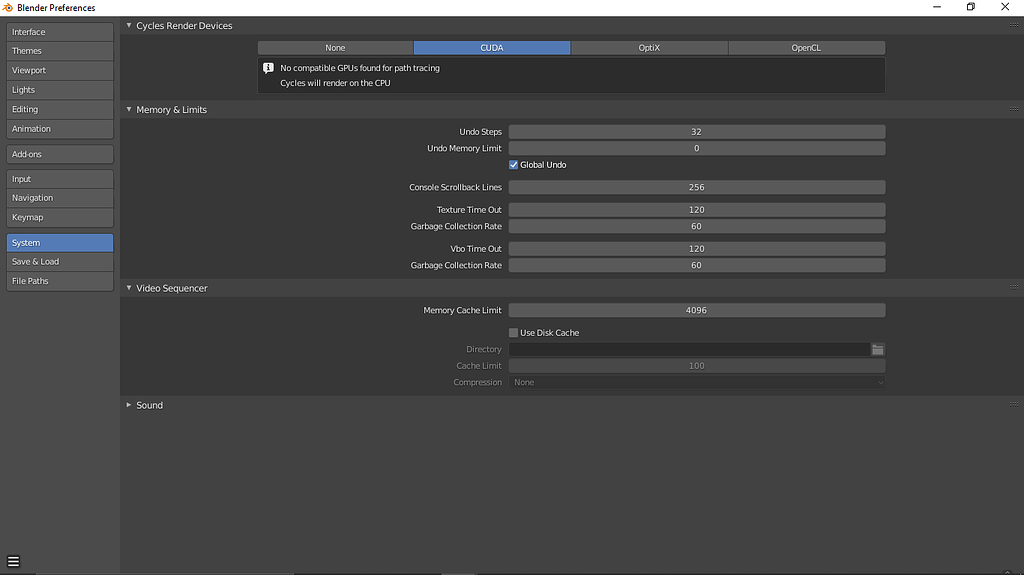Grab the Sound panel drag handle
The image size is (1024, 575).
1014,404
